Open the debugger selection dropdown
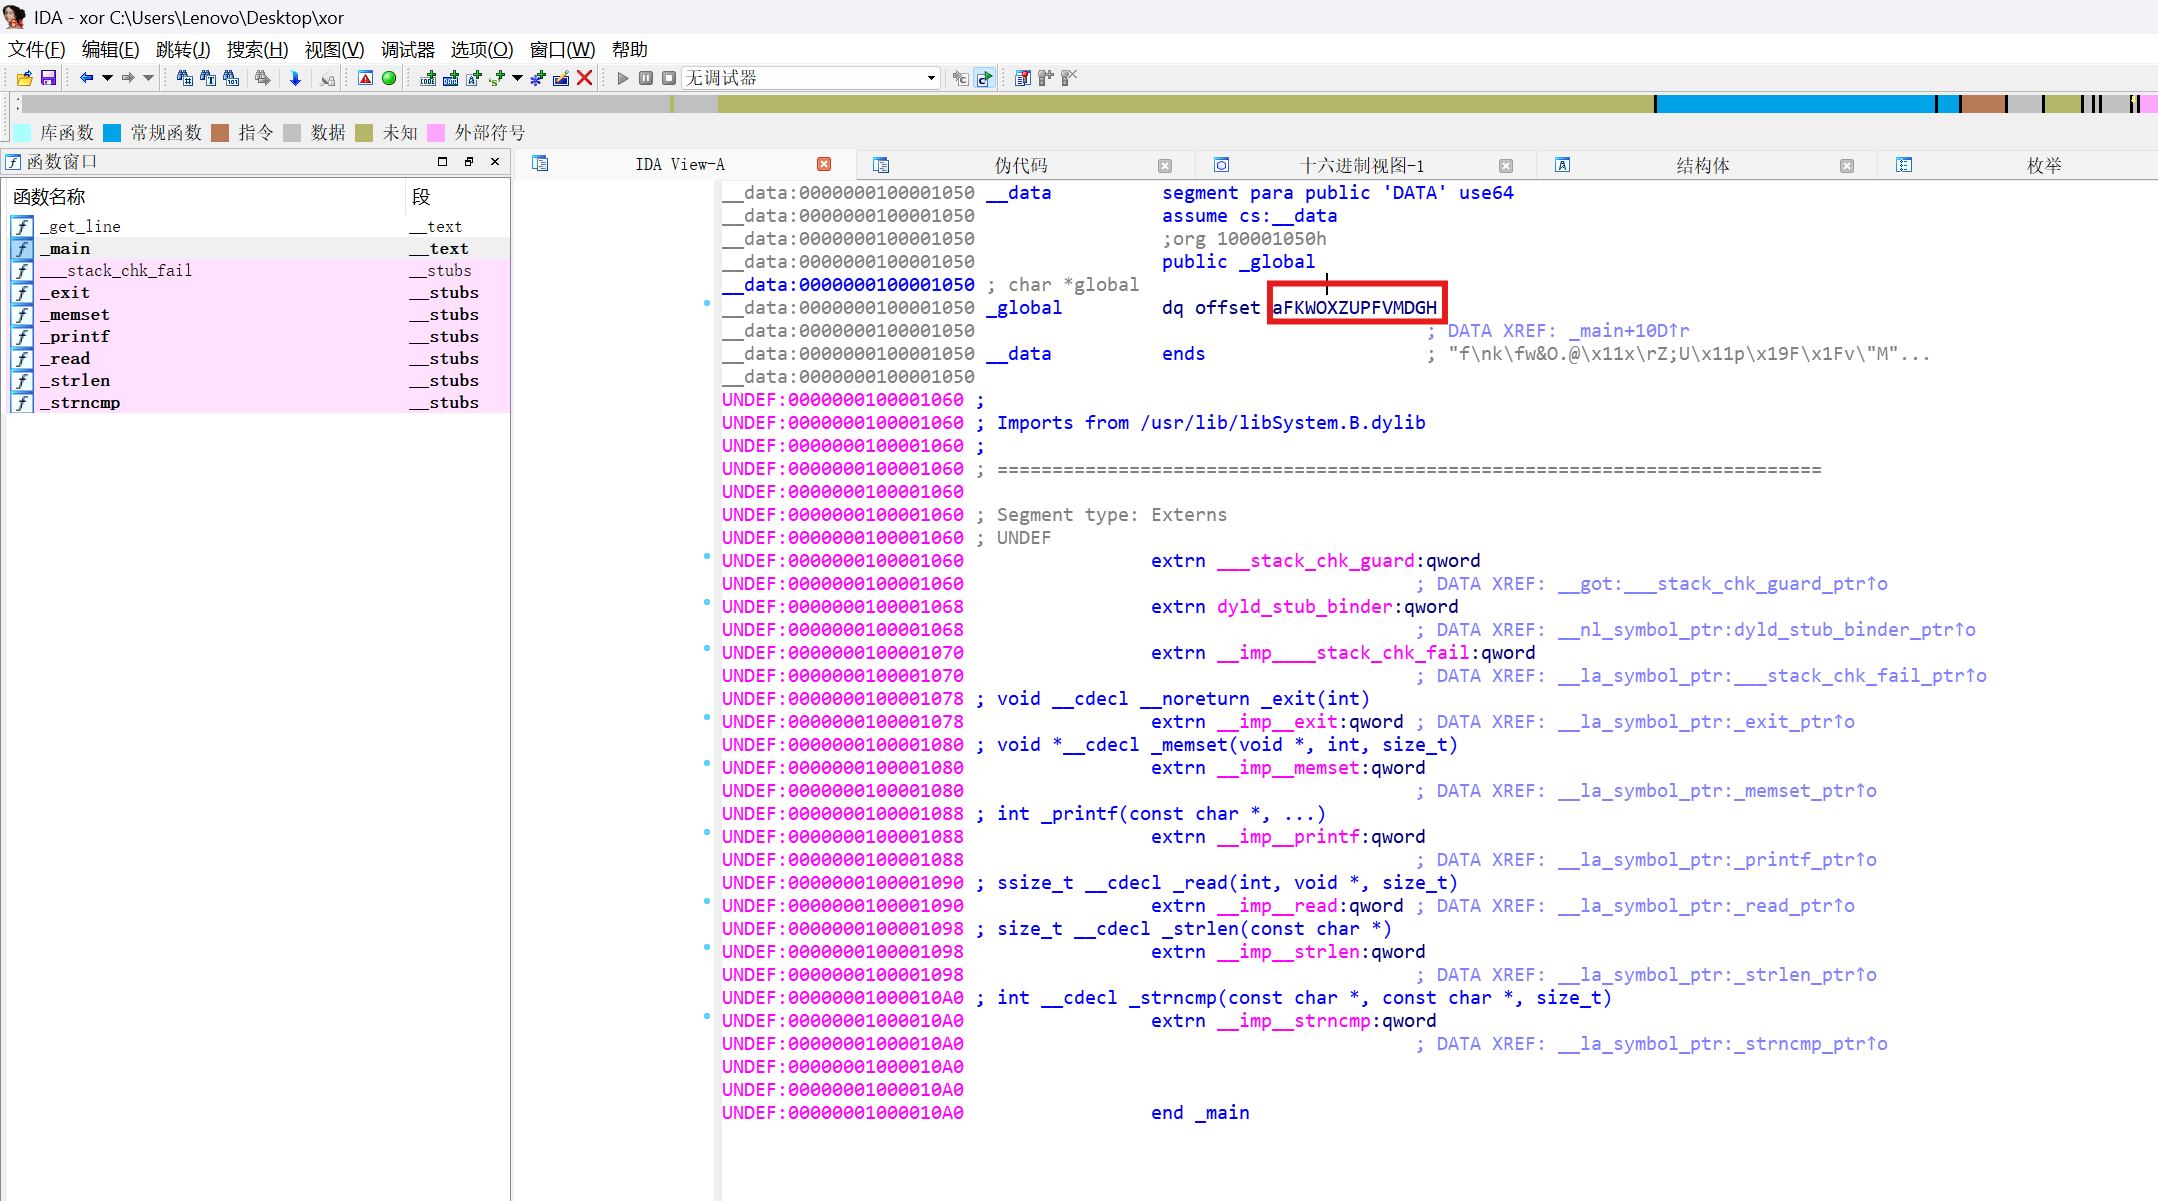Screen dimensions: 2158x1201 tap(930, 78)
